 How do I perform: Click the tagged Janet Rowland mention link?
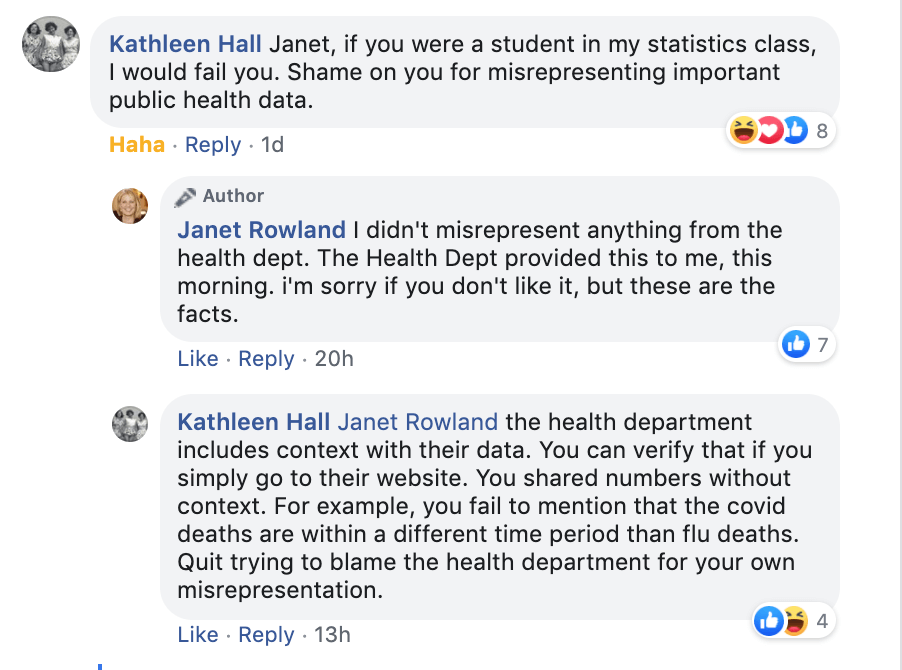click(x=418, y=422)
